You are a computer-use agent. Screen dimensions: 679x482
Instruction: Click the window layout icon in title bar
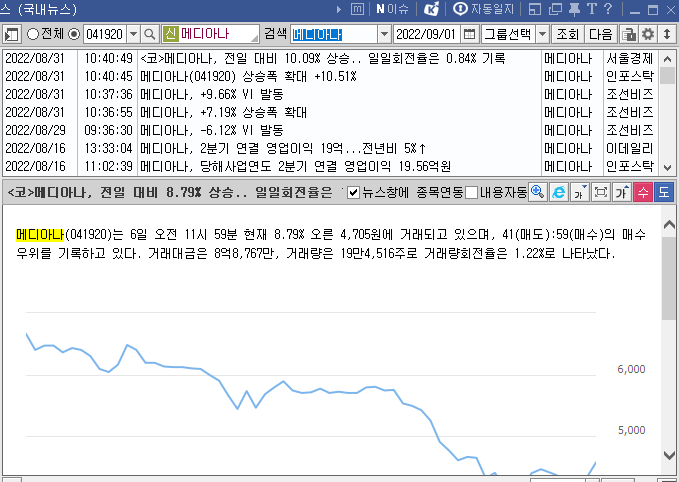pos(535,9)
